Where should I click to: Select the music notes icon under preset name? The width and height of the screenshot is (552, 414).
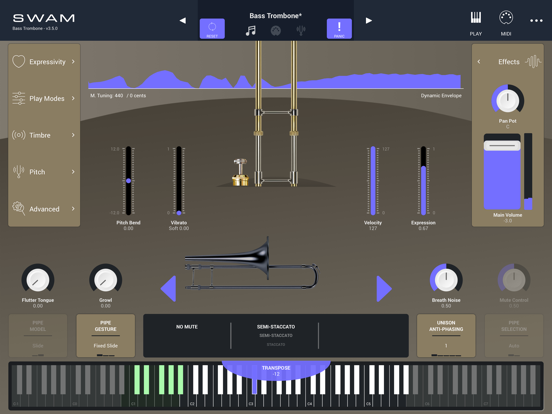251,31
